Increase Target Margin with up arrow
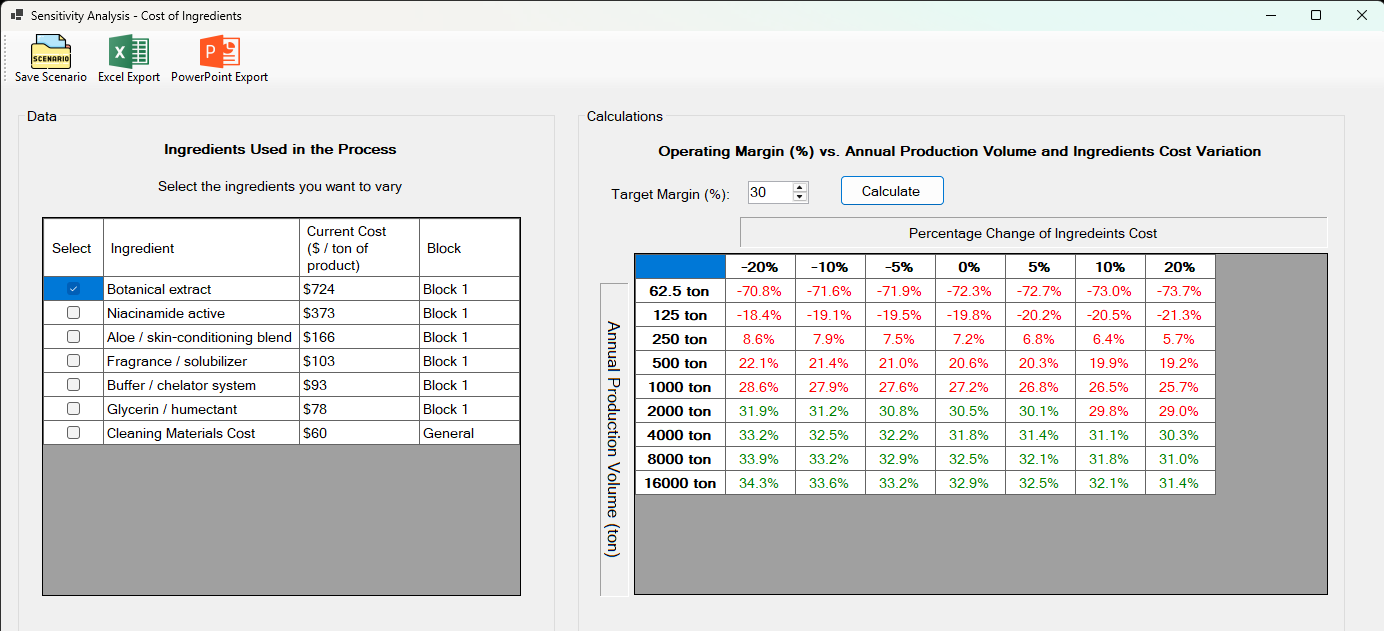This screenshot has height=631, width=1384. [x=799, y=187]
